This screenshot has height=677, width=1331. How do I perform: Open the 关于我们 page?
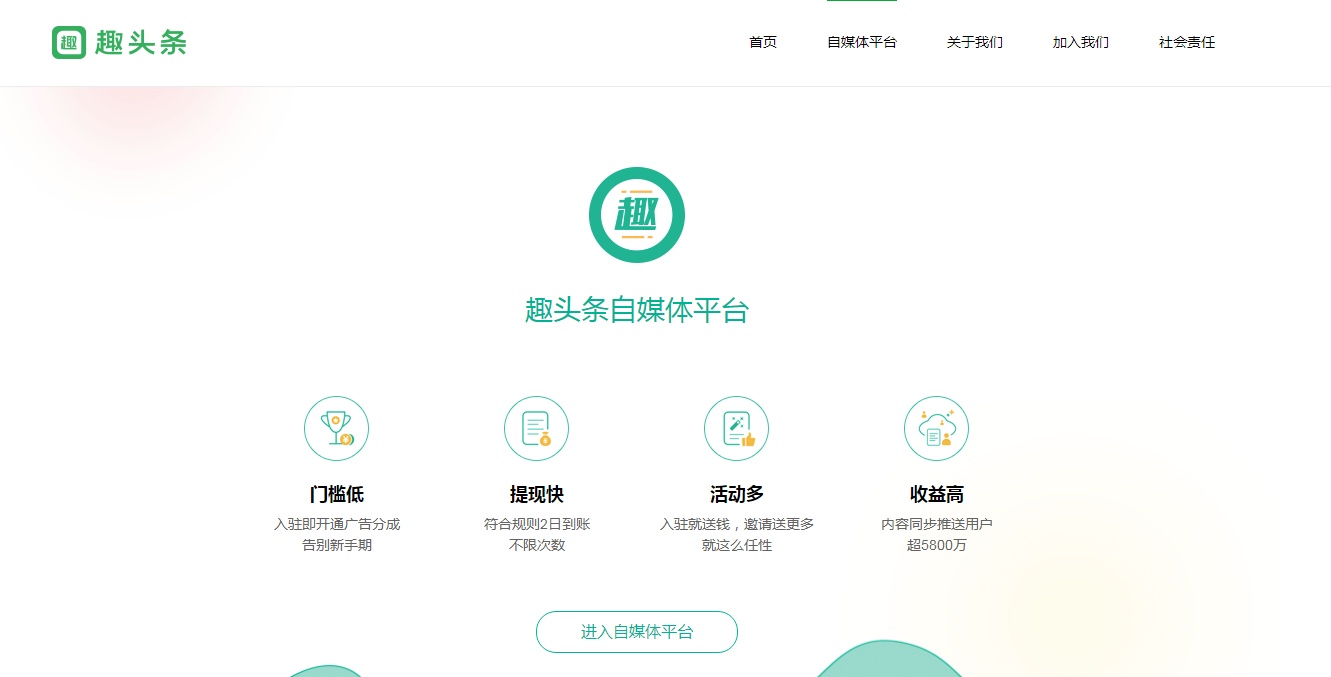tap(975, 42)
